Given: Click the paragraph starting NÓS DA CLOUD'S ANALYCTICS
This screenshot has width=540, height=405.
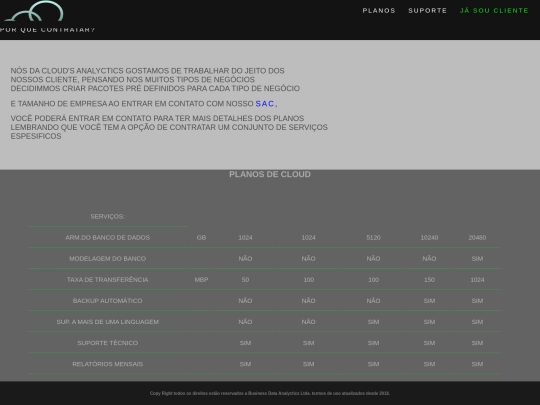Looking at the screenshot, I should (155, 80).
